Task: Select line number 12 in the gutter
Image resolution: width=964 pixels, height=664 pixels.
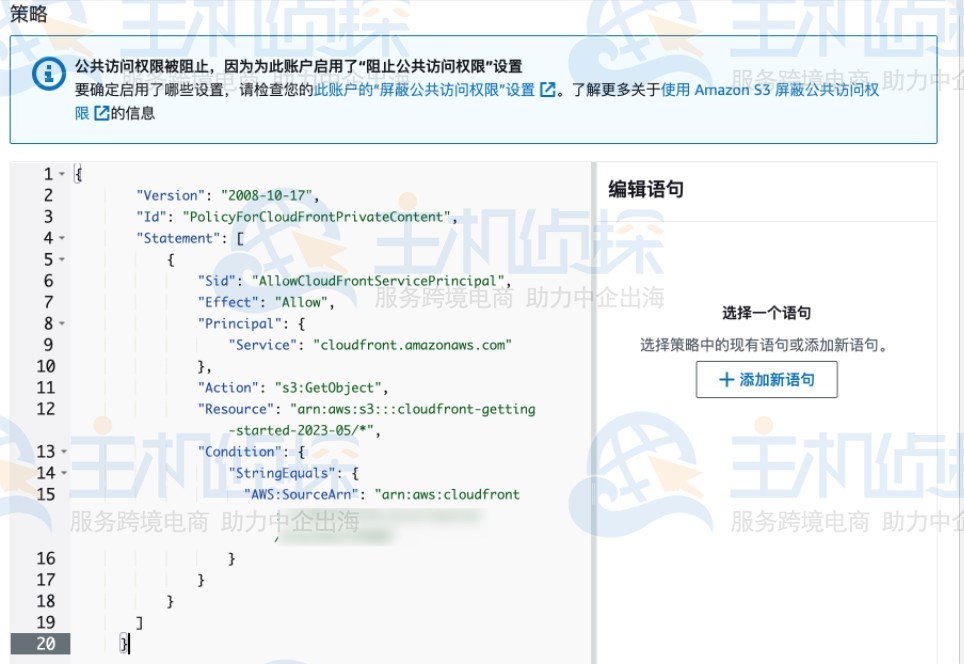Action: coord(45,409)
